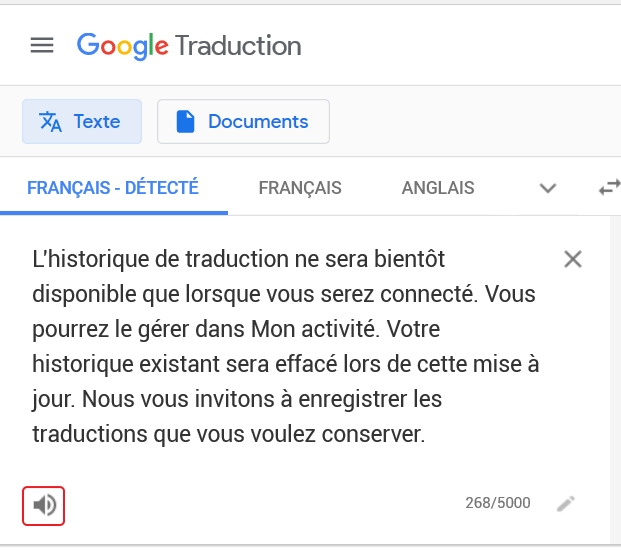Screen dimensions: 621x551
Task: Click the vertical scrollbar beside text box
Action: coord(615,380)
